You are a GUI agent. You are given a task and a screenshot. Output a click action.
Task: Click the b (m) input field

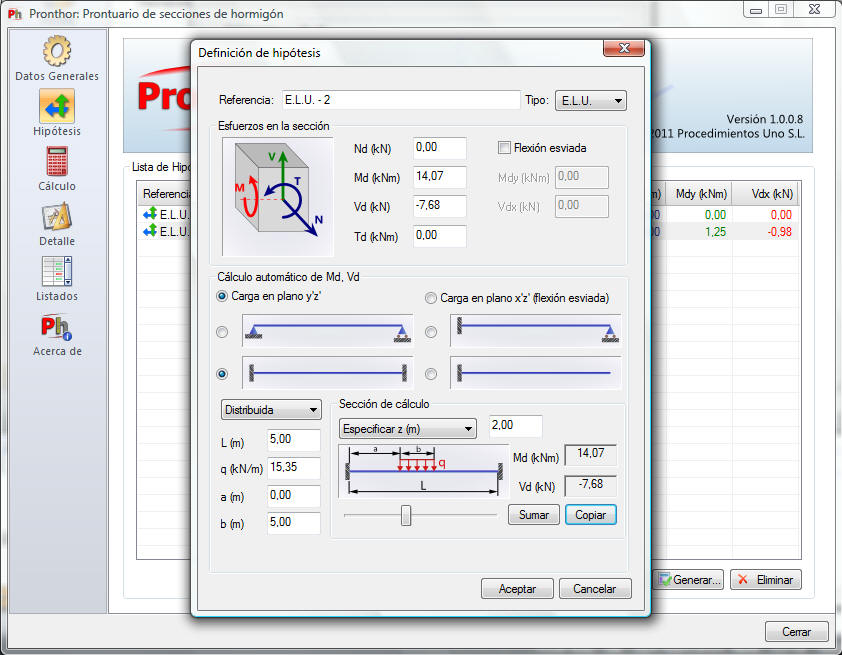click(294, 522)
